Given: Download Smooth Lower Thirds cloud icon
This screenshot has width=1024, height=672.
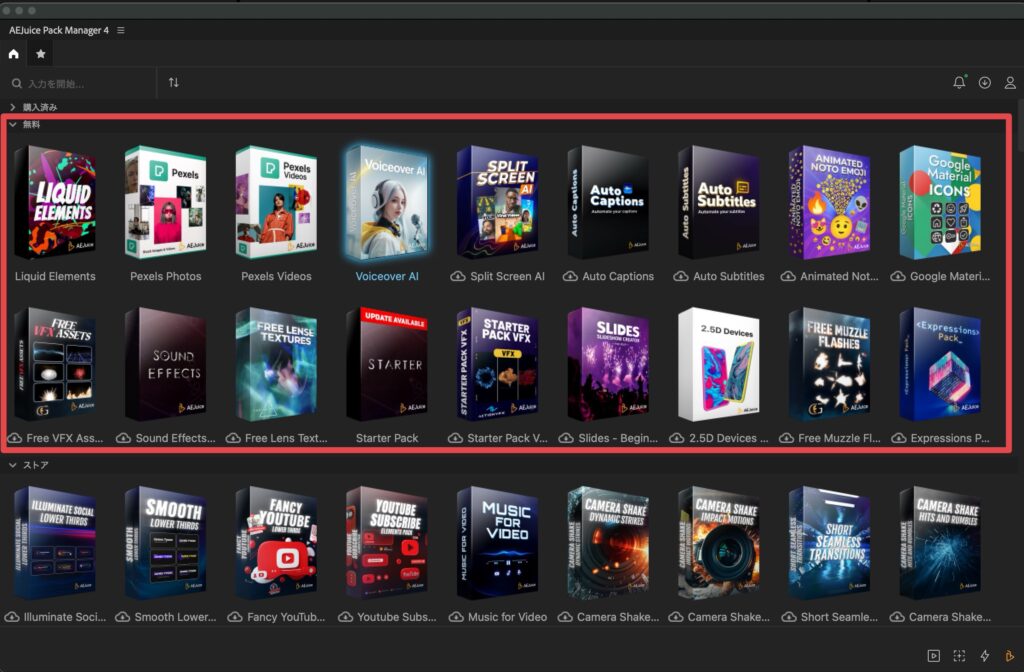Looking at the screenshot, I should click(123, 617).
